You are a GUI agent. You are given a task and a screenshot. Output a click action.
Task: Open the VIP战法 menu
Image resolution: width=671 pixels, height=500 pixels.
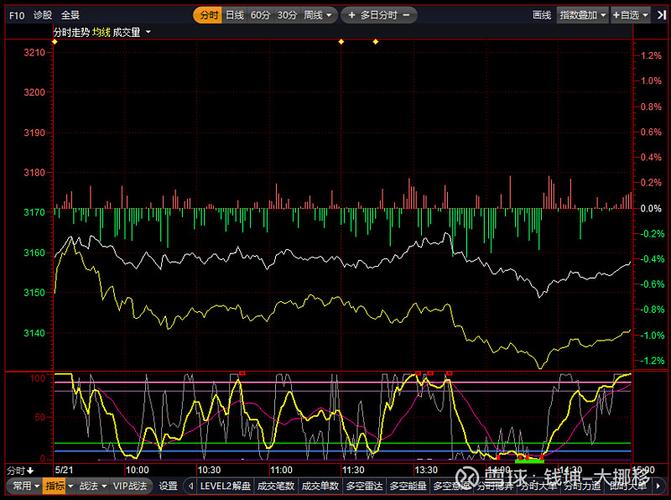pyautogui.click(x=130, y=486)
